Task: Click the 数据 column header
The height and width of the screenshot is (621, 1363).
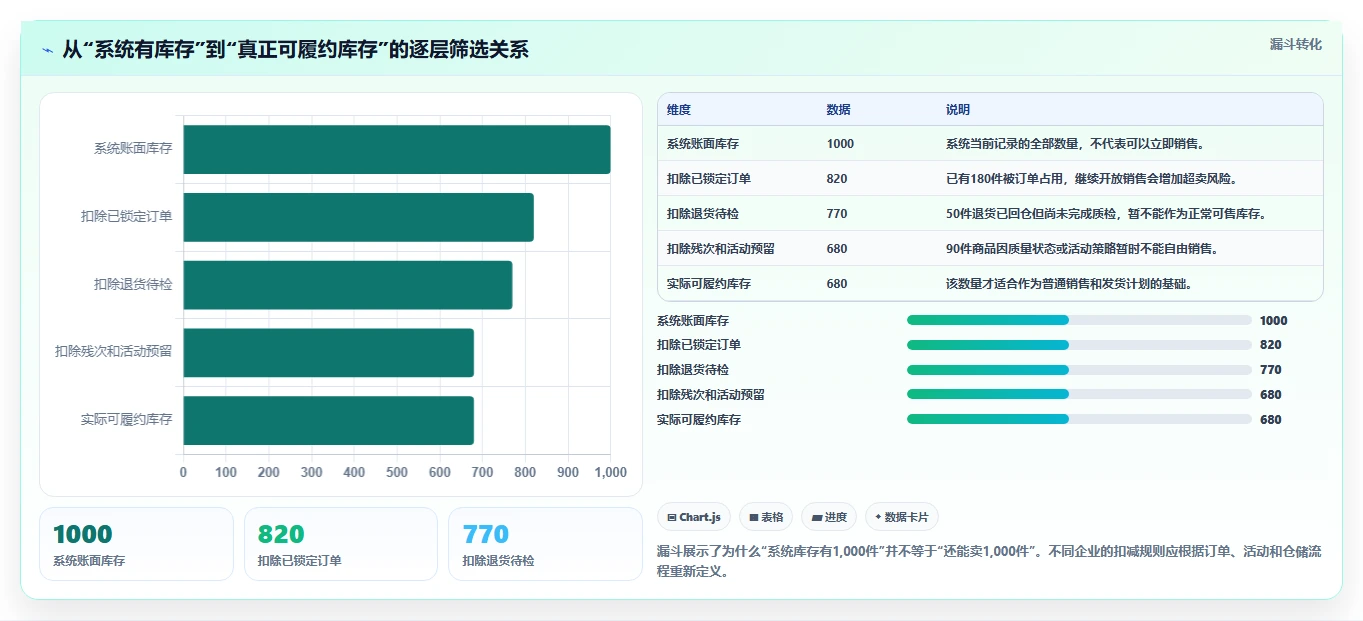Action: (839, 109)
